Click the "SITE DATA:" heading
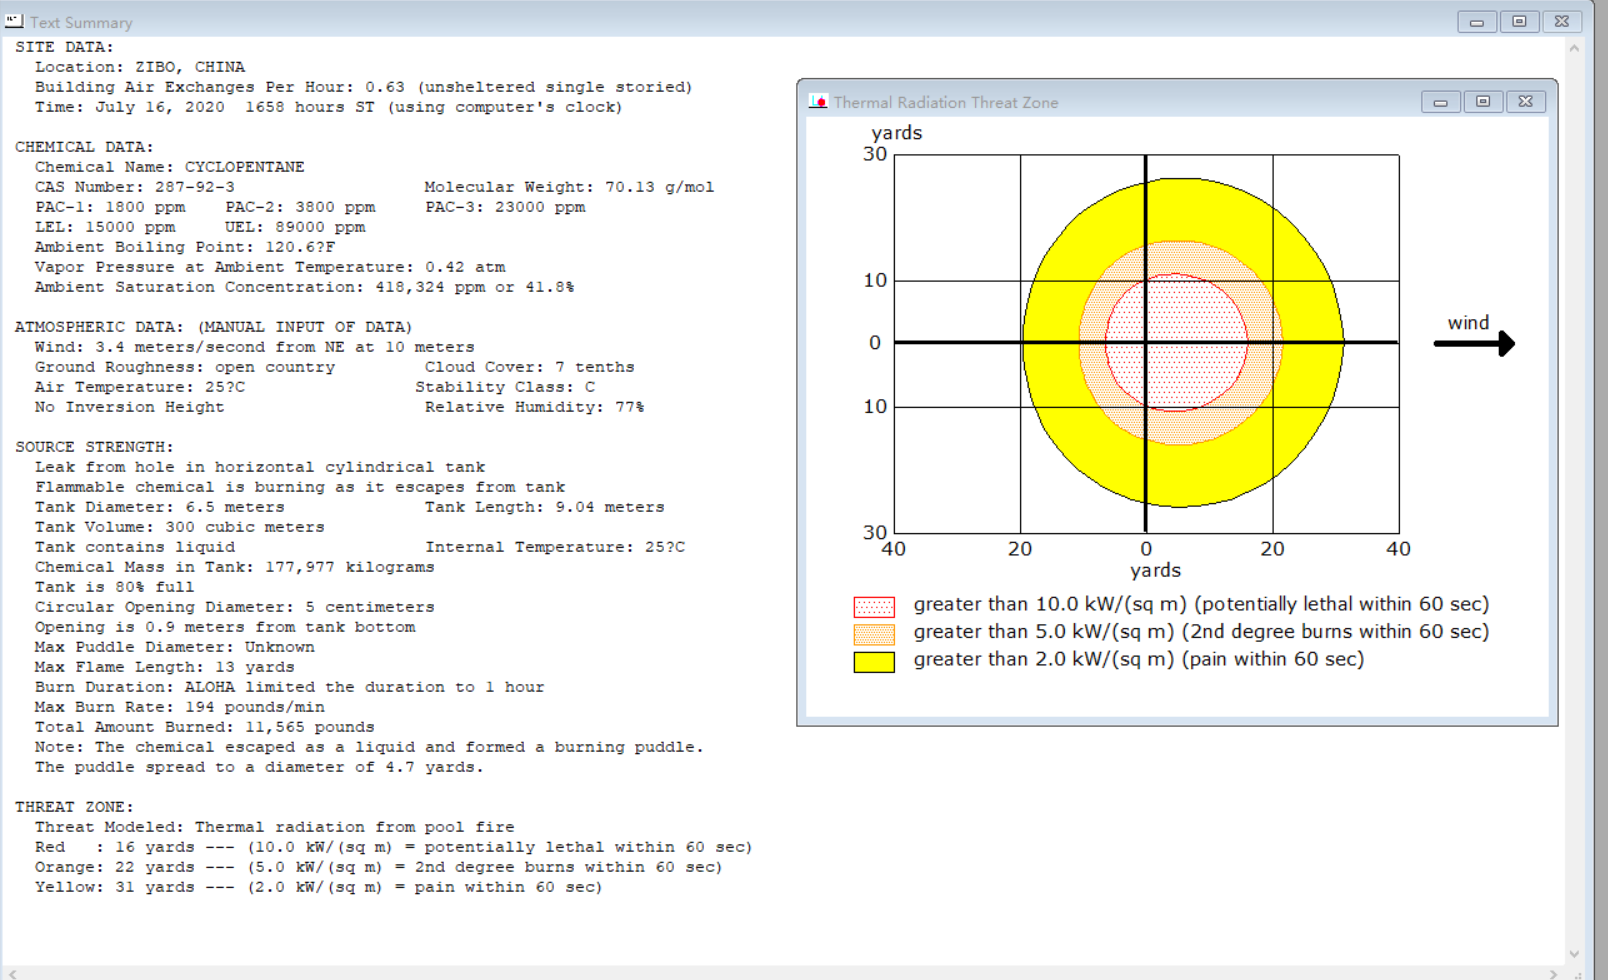 point(64,47)
